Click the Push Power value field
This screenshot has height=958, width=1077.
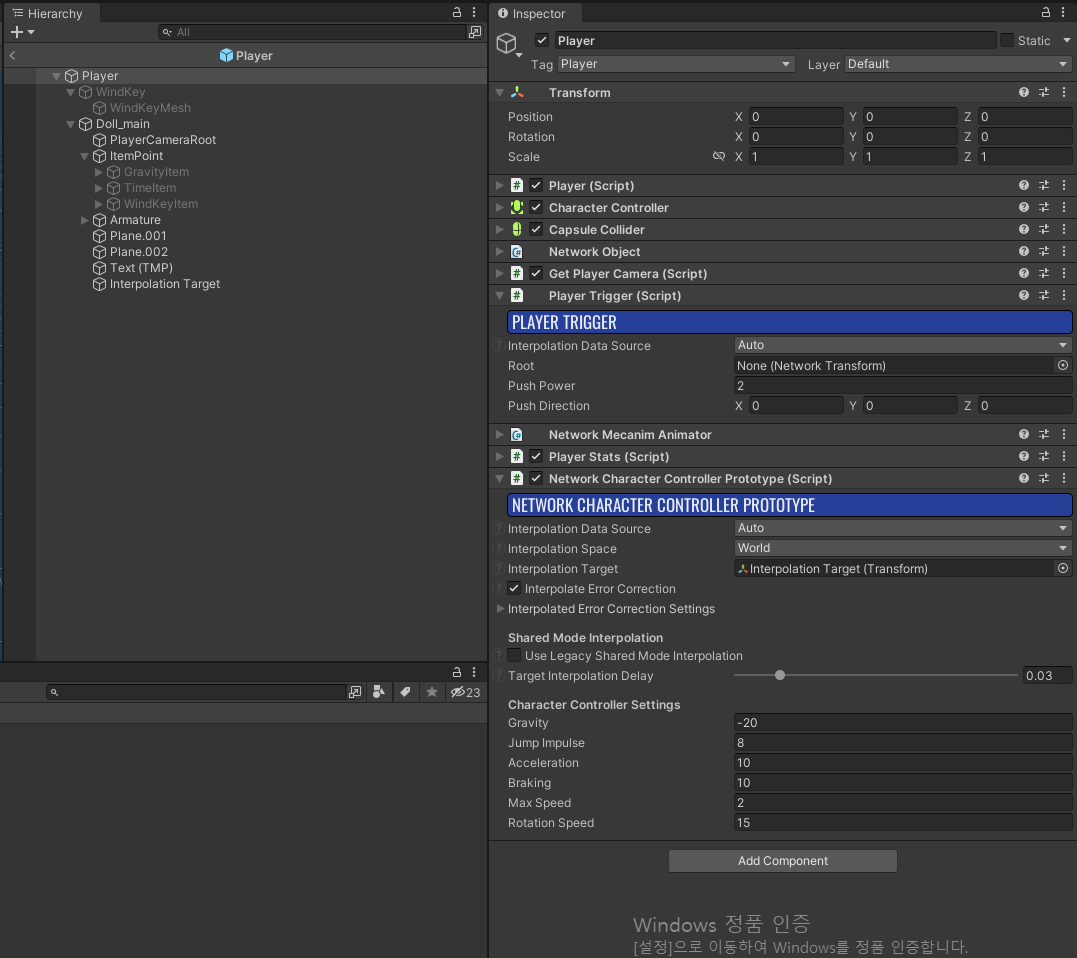coord(903,385)
